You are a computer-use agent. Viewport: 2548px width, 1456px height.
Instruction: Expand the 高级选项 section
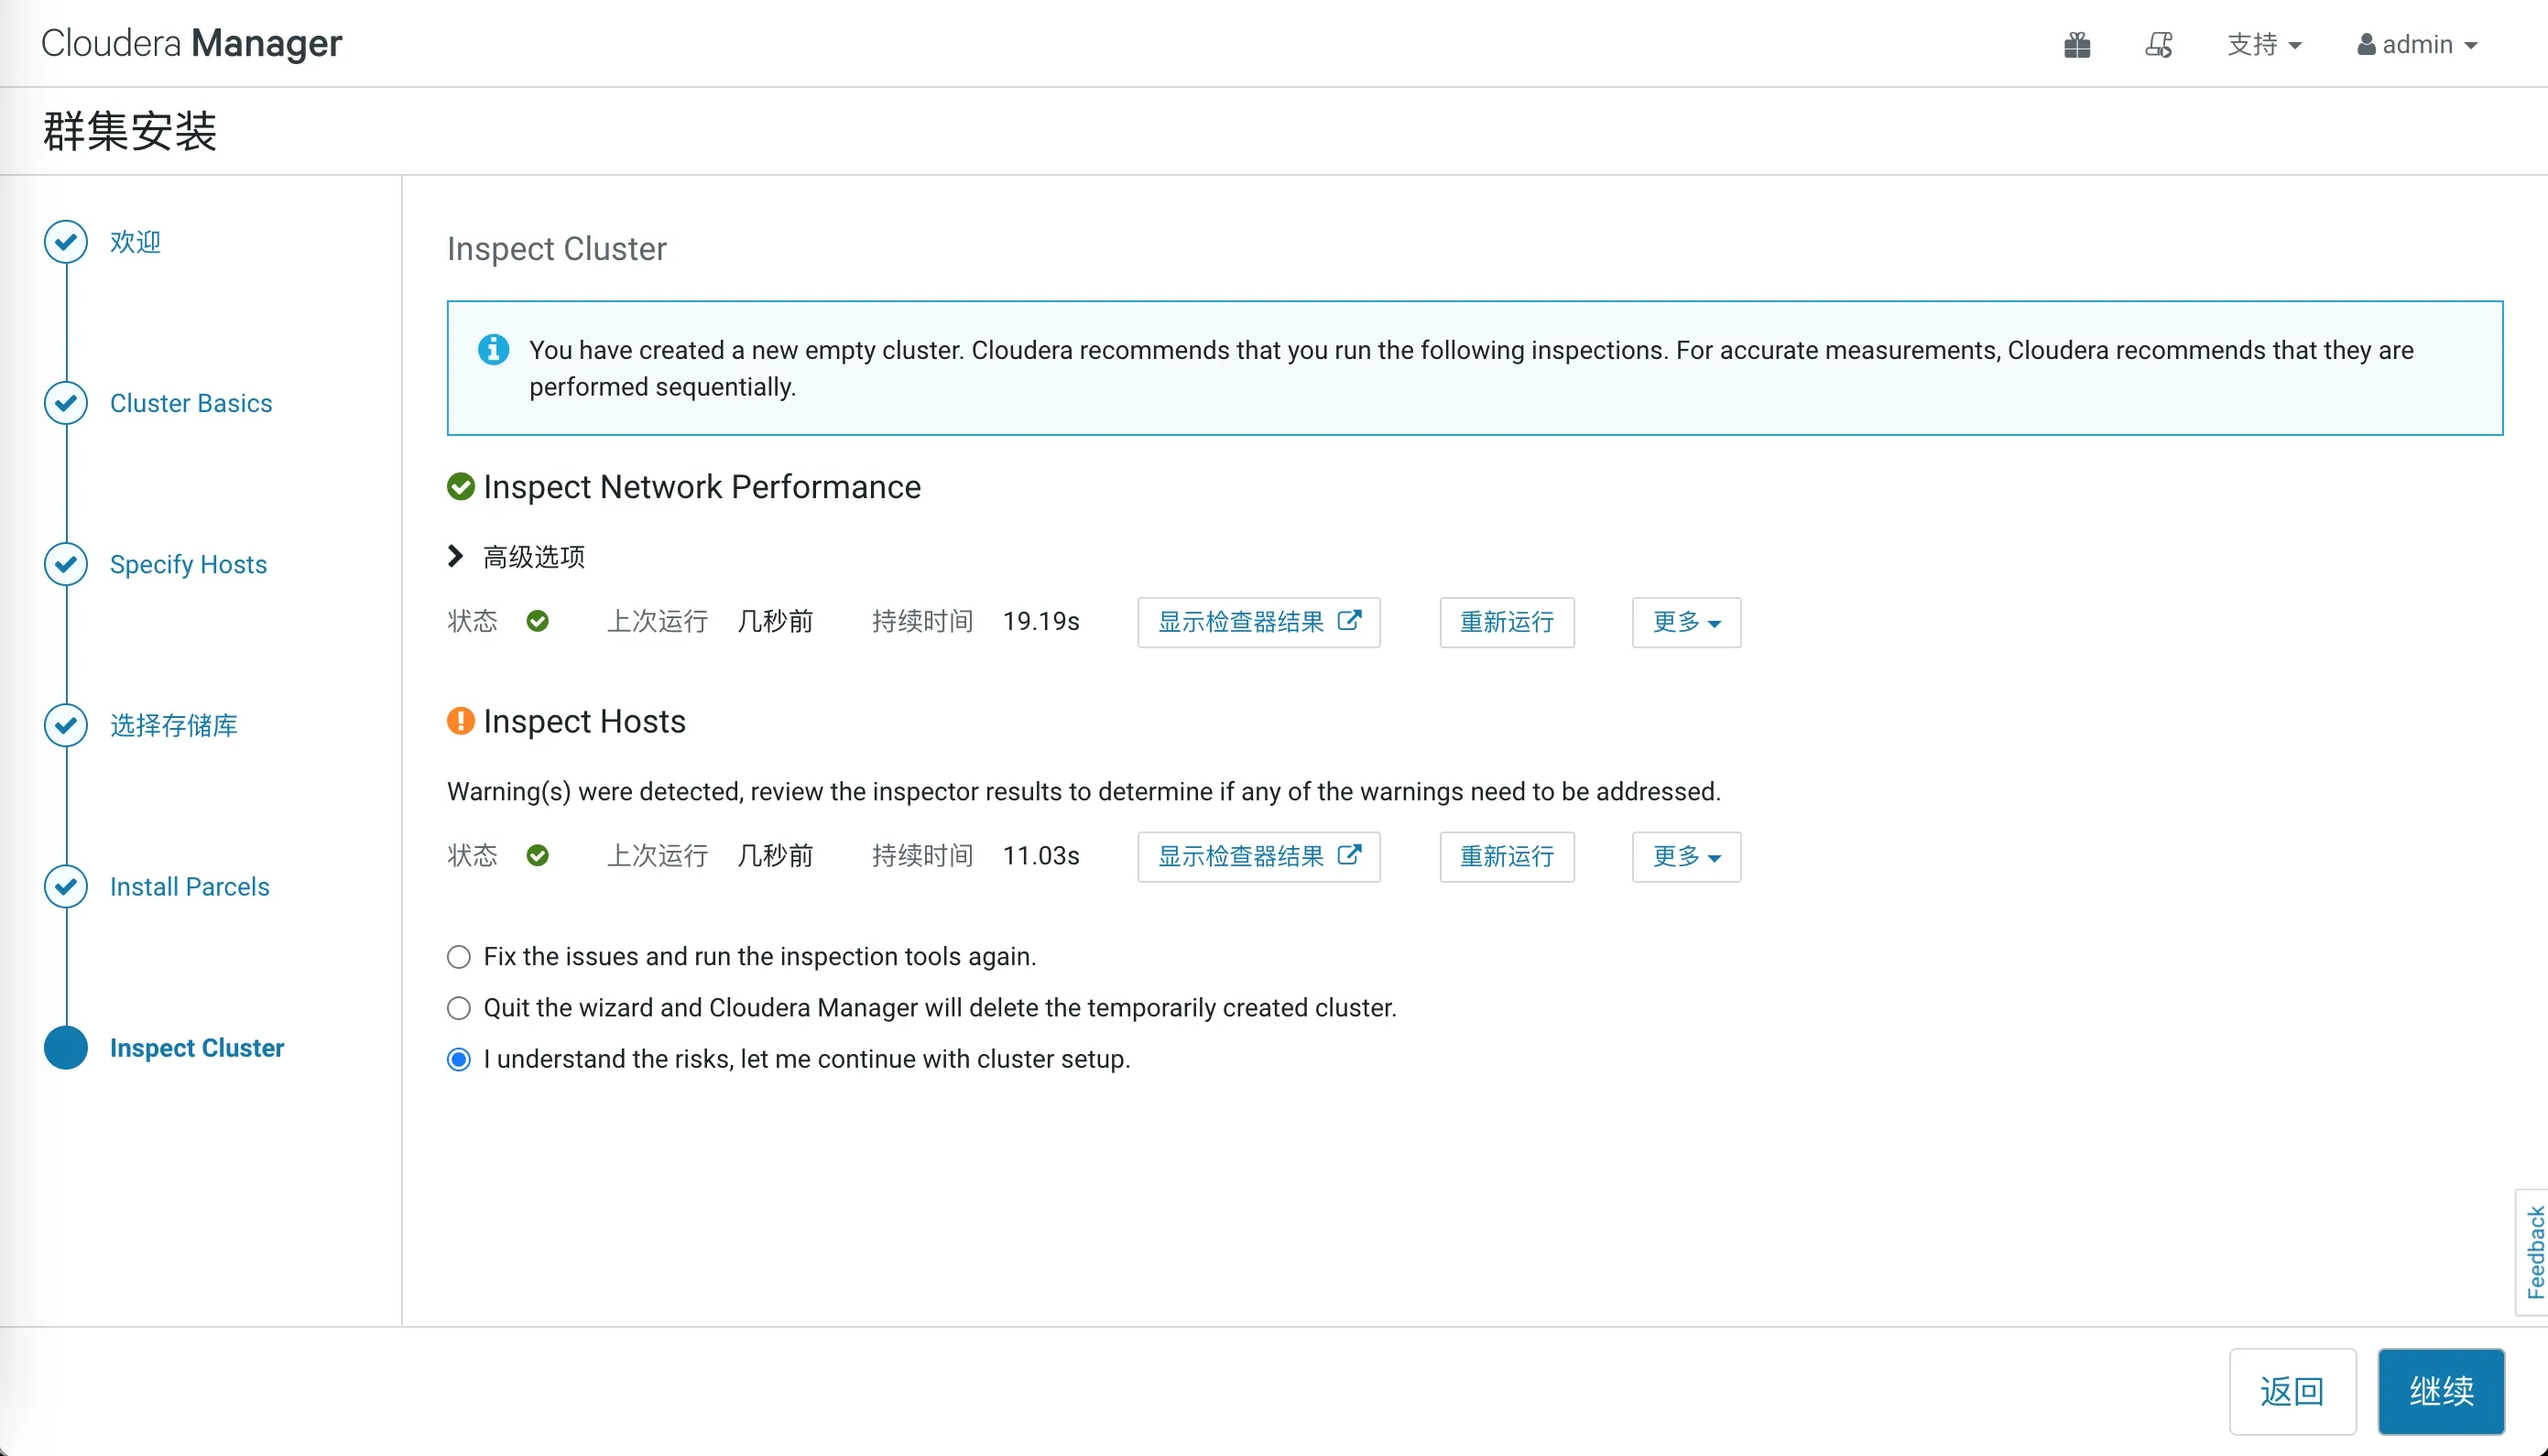click(456, 557)
